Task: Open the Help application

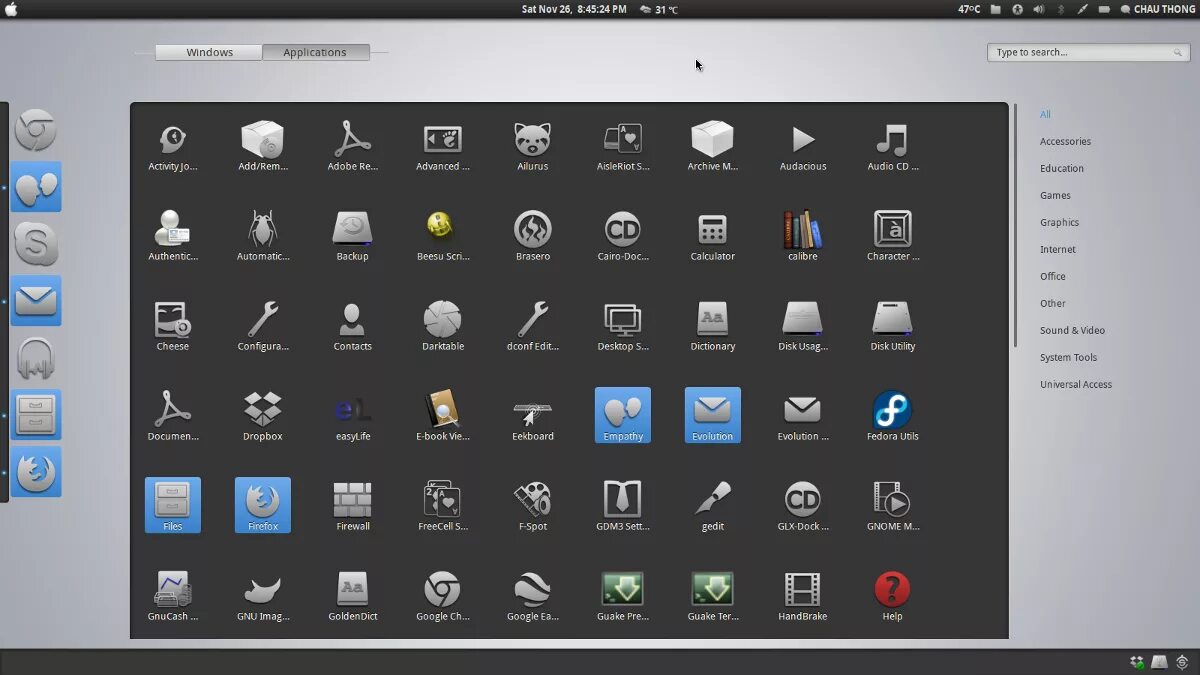Action: pos(893,596)
